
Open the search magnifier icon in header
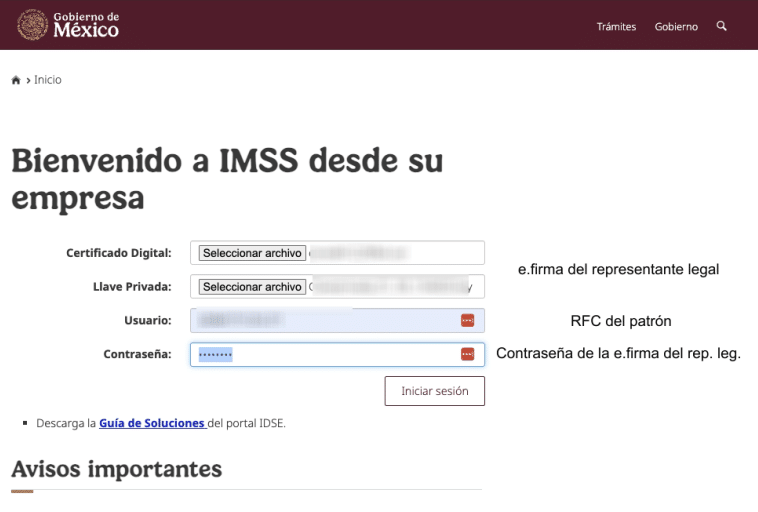tap(721, 26)
